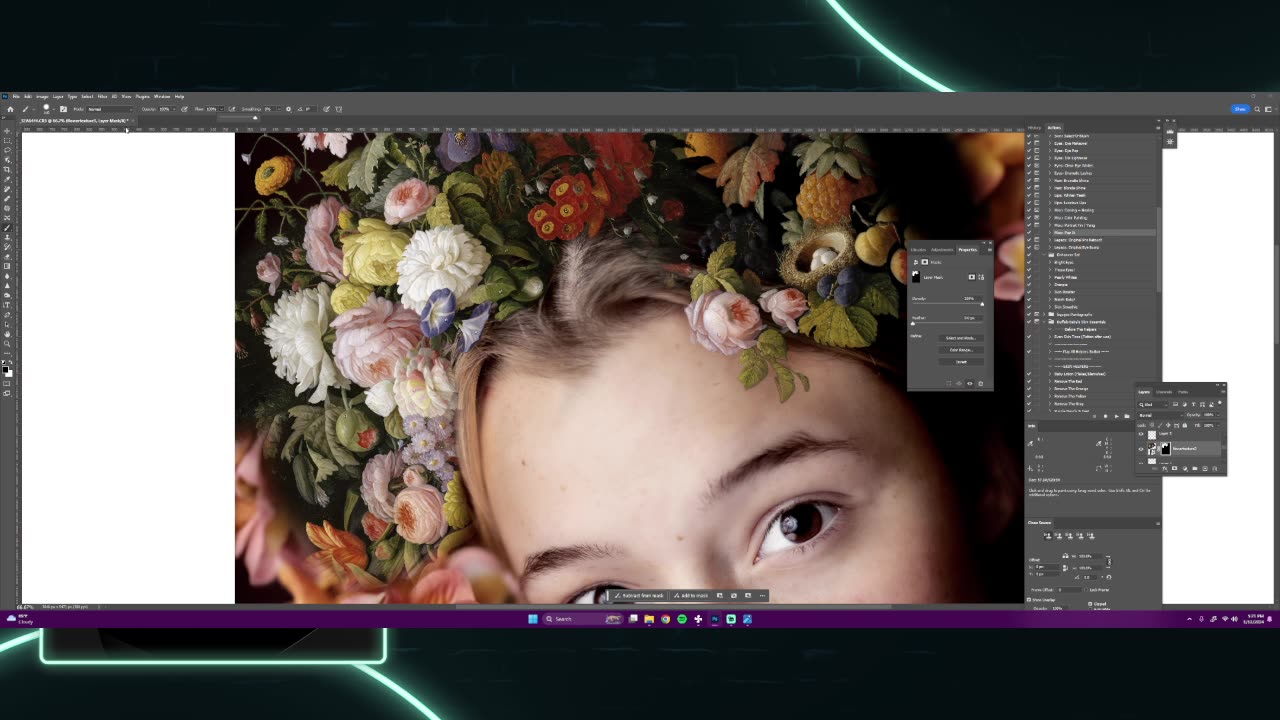1280x720 pixels.
Task: Click the flowertexture2 layer mask thumbnail
Action: click(1166, 449)
